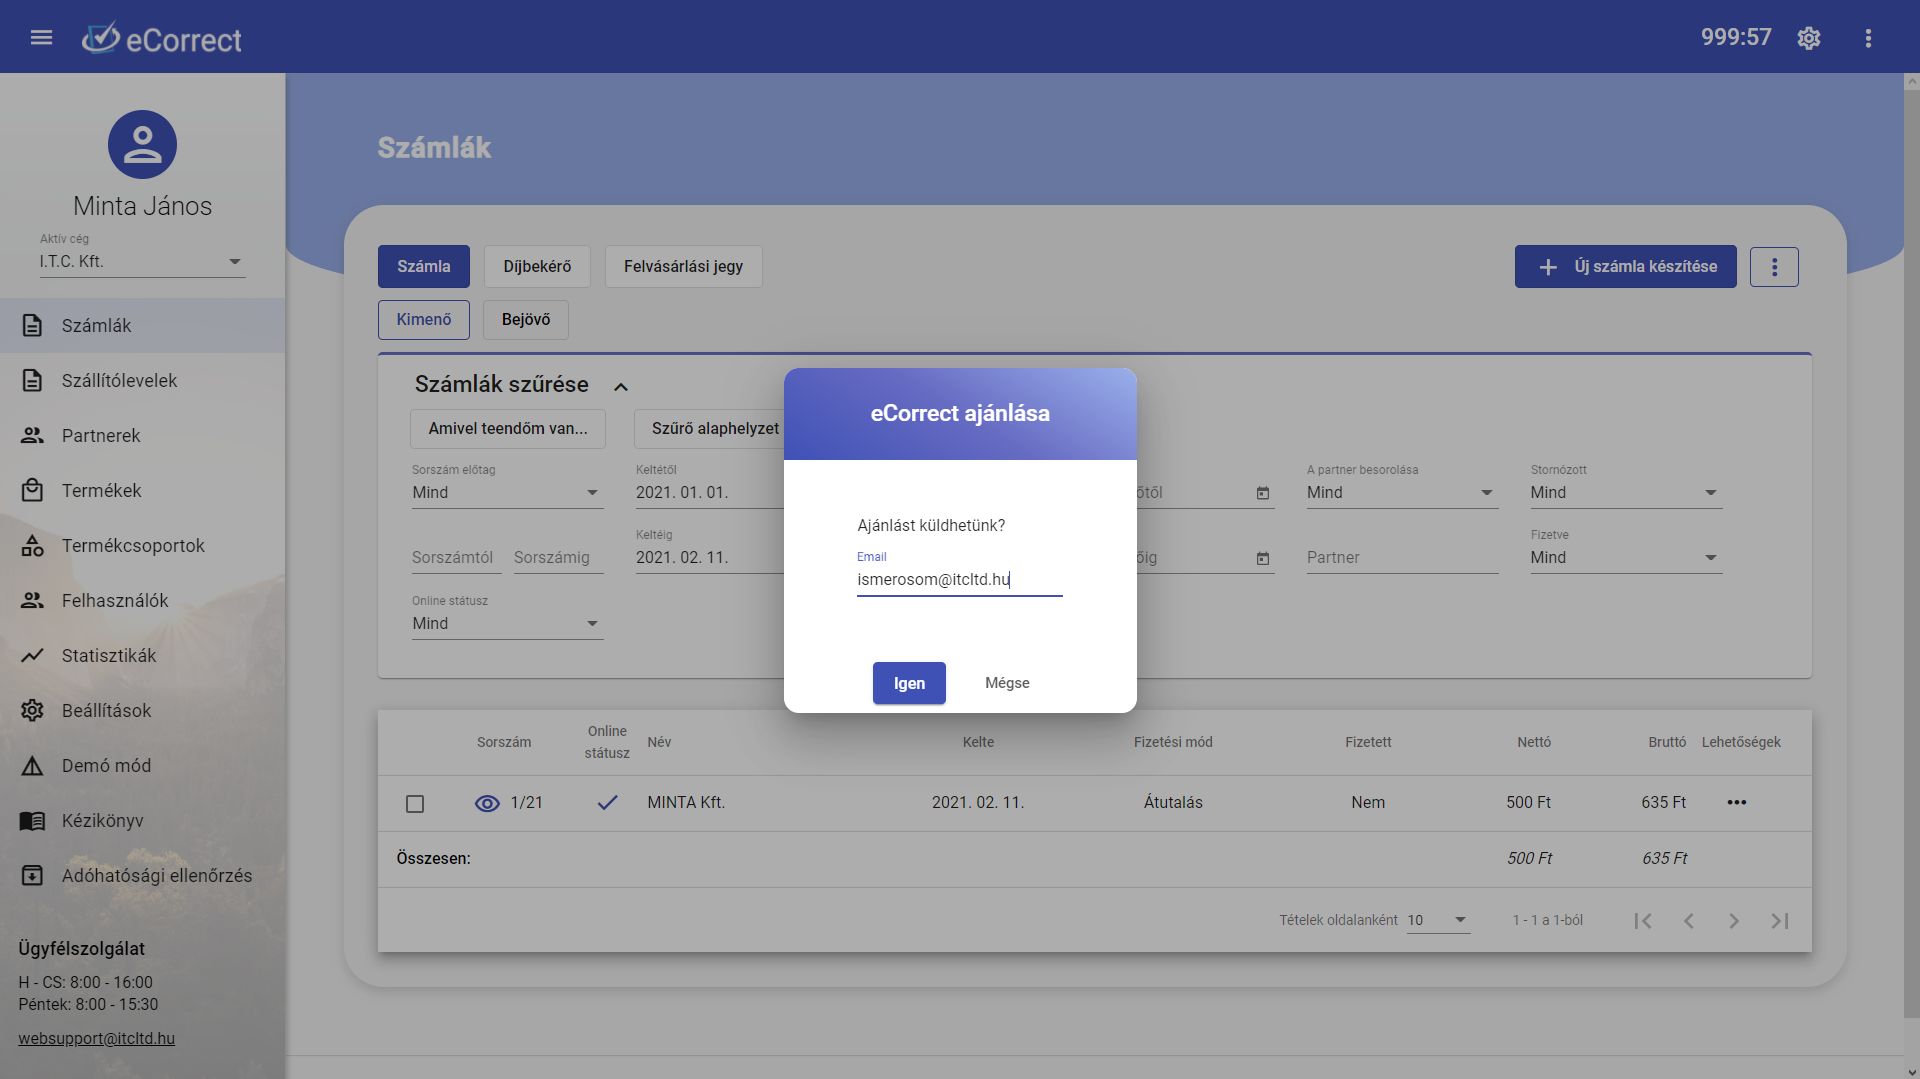The height and width of the screenshot is (1079, 1920).
Task: Open the upper date picker calendar icon
Action: [x=1263, y=493]
